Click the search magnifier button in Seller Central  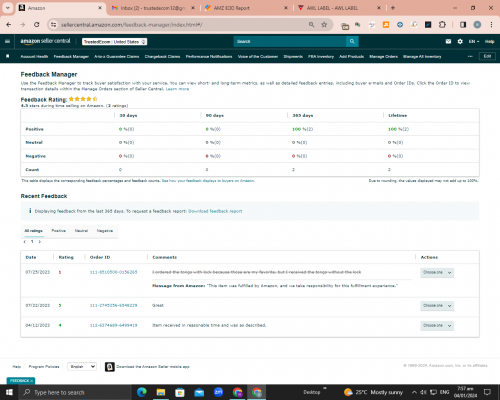pos(352,42)
